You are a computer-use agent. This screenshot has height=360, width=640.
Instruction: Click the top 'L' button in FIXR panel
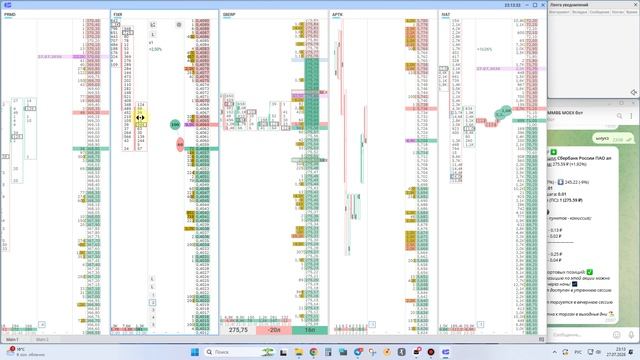(153, 35)
